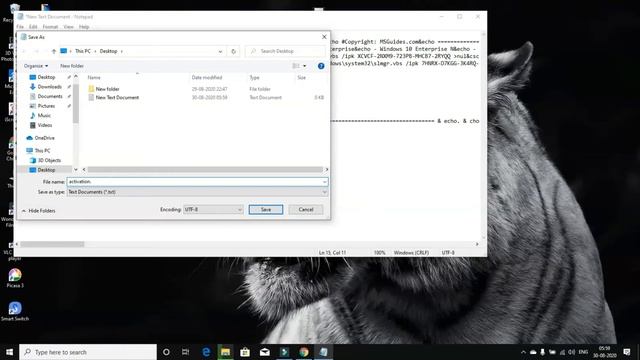Image resolution: width=640 pixels, height=360 pixels.
Task: Click New folder in the dialog toolbar
Action: point(72,66)
